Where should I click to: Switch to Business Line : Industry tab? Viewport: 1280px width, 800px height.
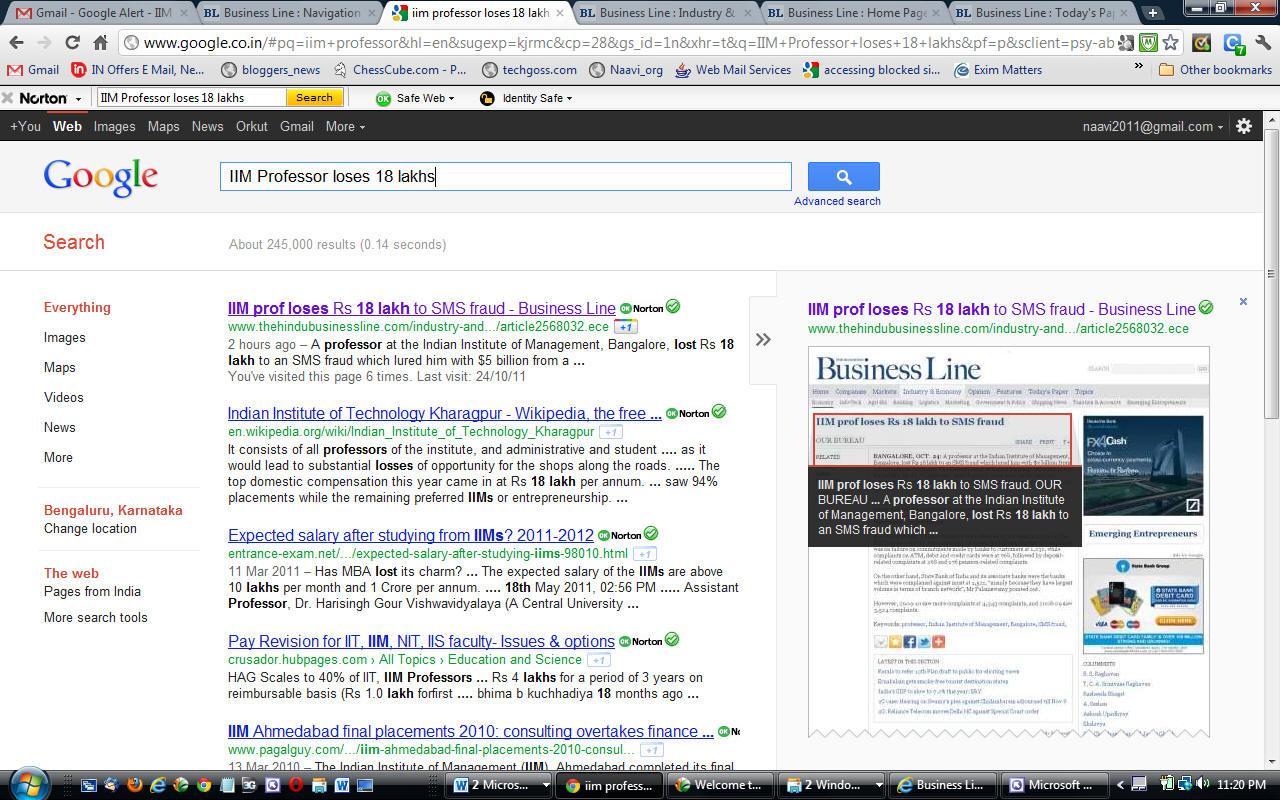[x=665, y=13]
